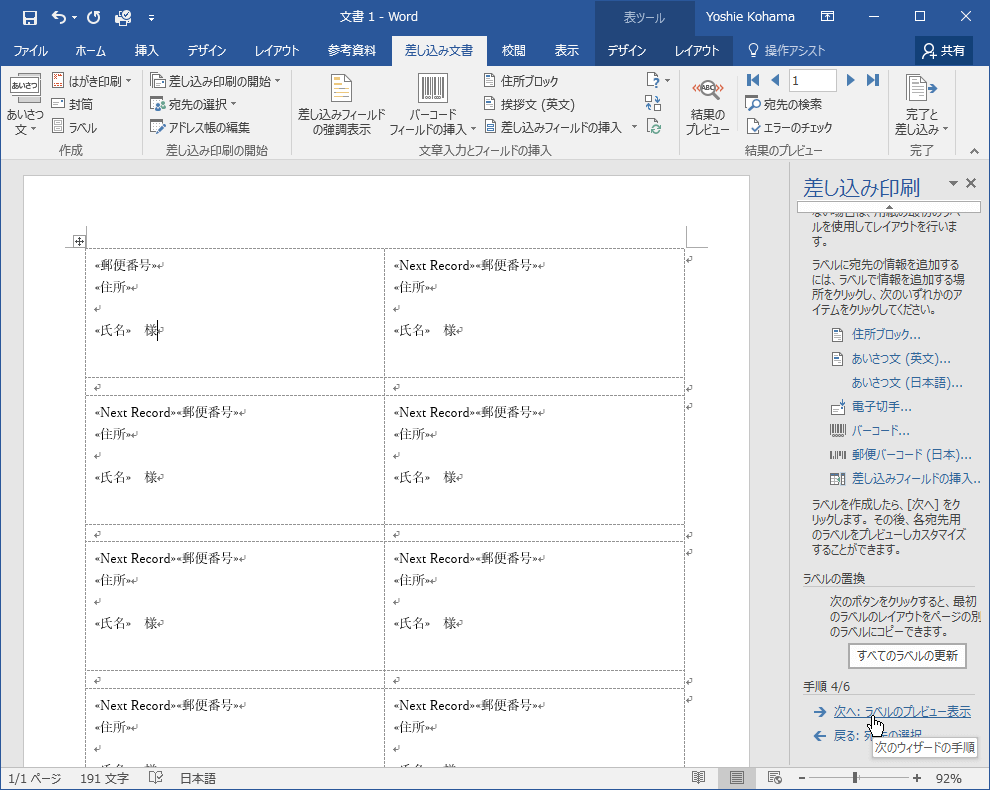Click the Redo/Repeat icon

(93, 17)
